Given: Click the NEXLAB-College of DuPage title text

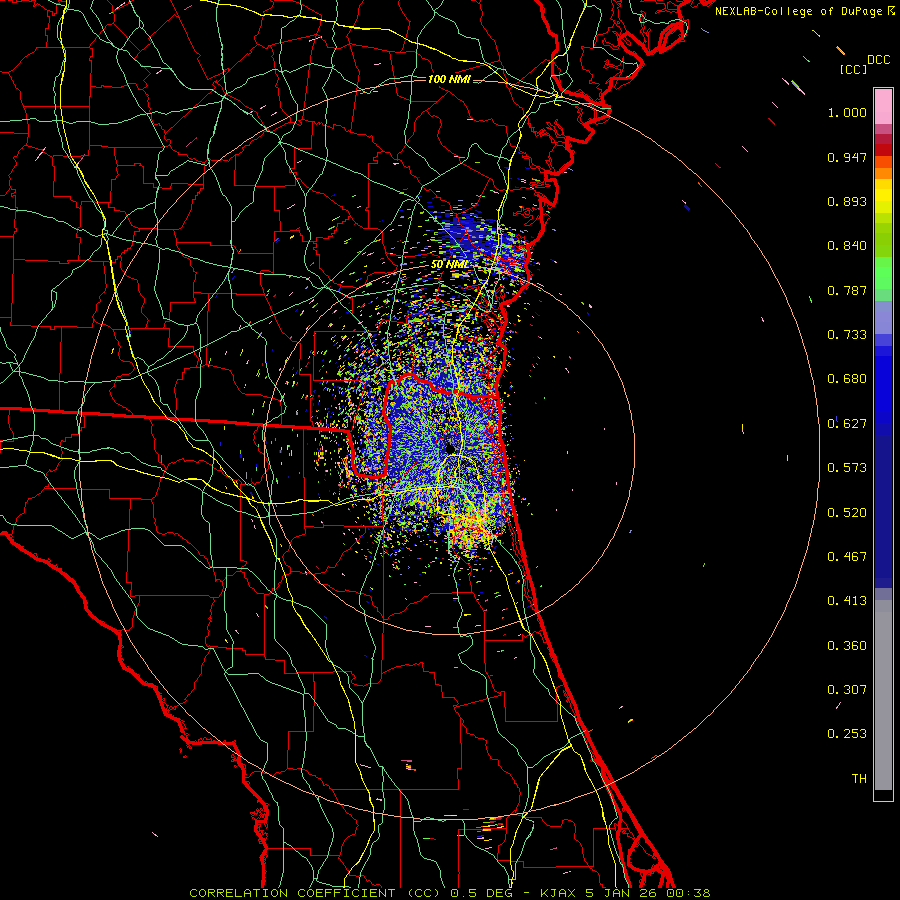Looking at the screenshot, I should click(805, 11).
